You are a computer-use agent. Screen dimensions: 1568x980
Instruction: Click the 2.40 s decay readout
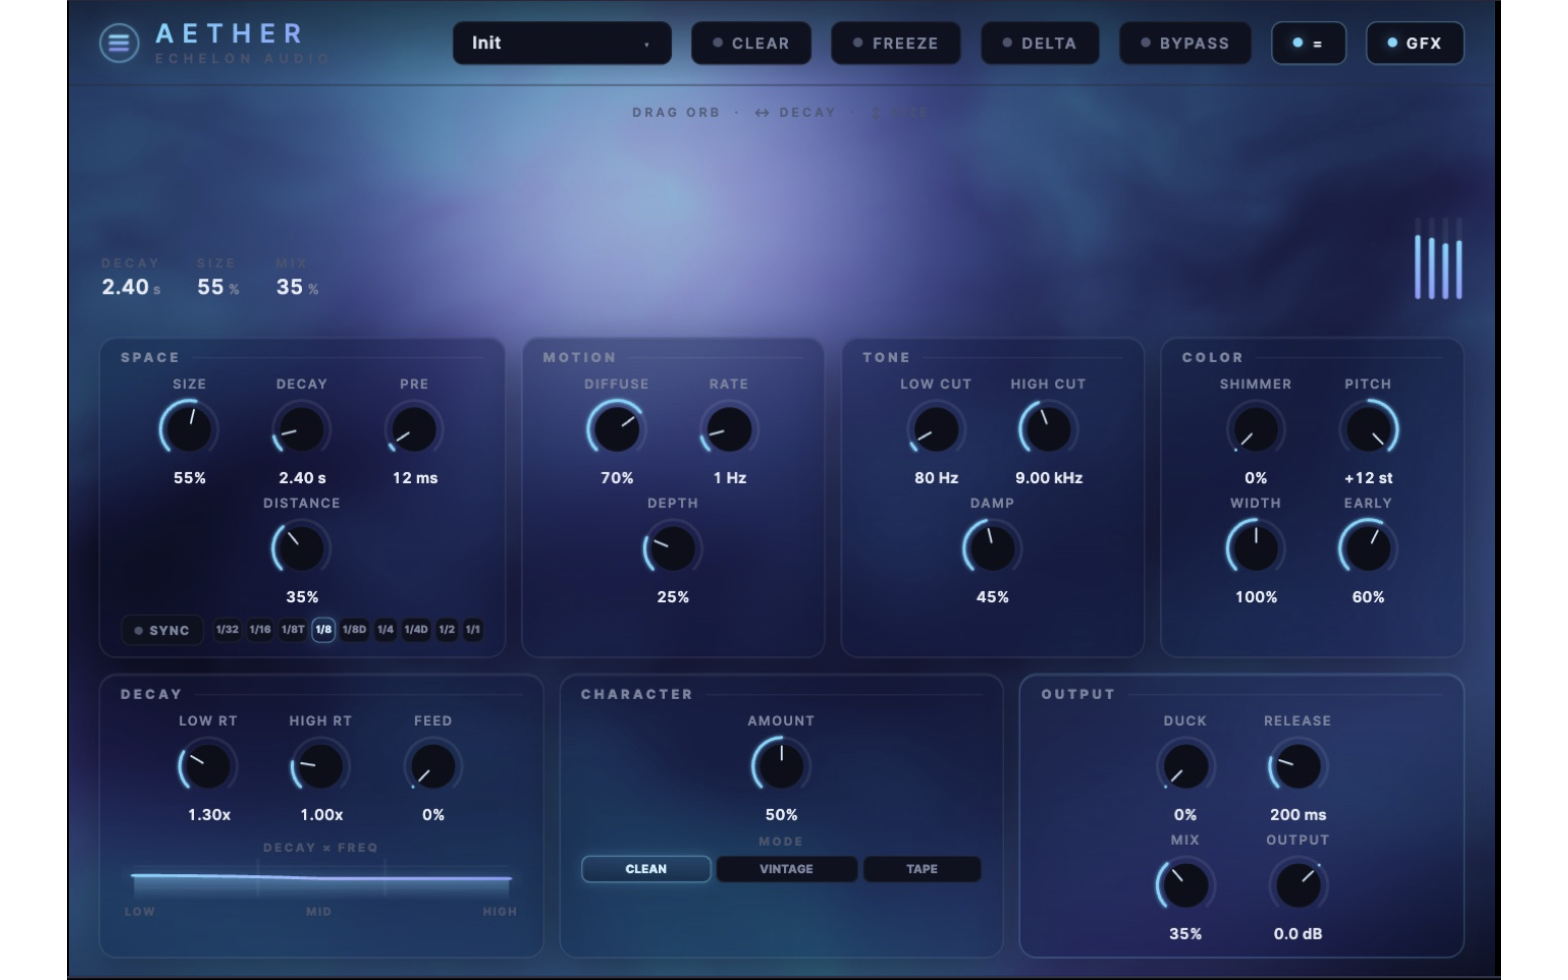coord(131,287)
